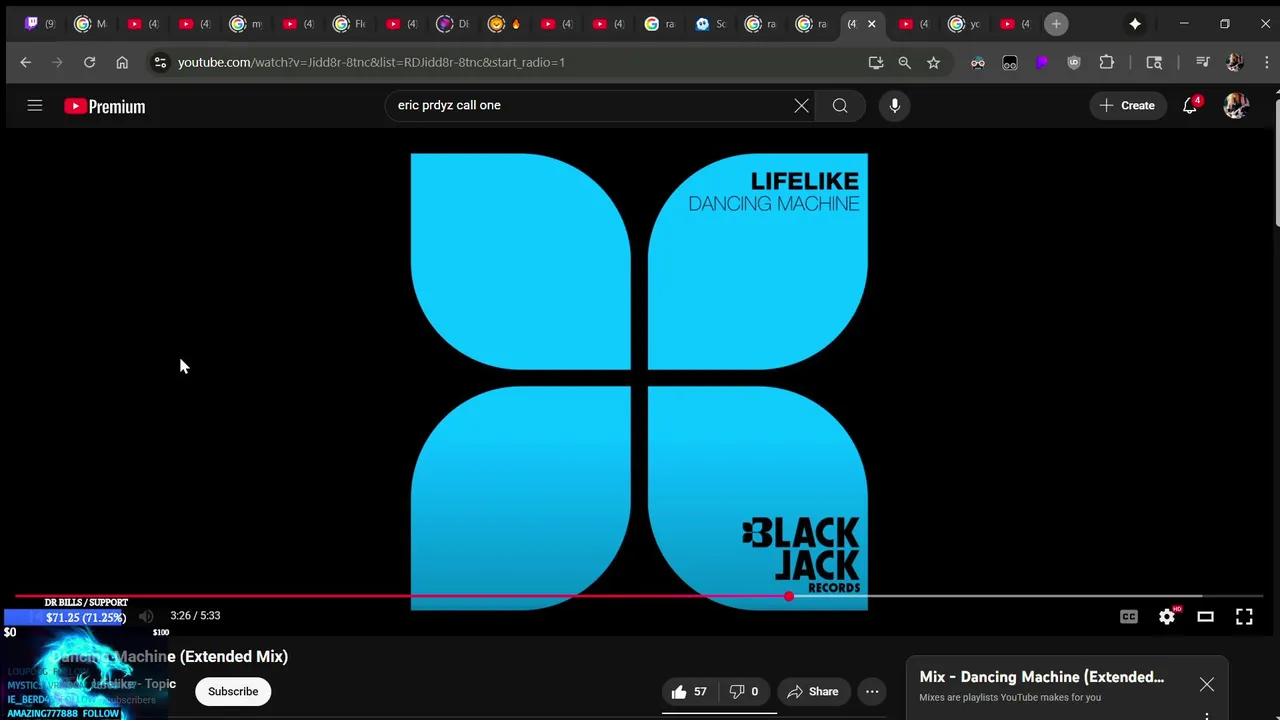Image resolution: width=1280 pixels, height=720 pixels.
Task: Open new browser tab
Action: coord(1056,24)
